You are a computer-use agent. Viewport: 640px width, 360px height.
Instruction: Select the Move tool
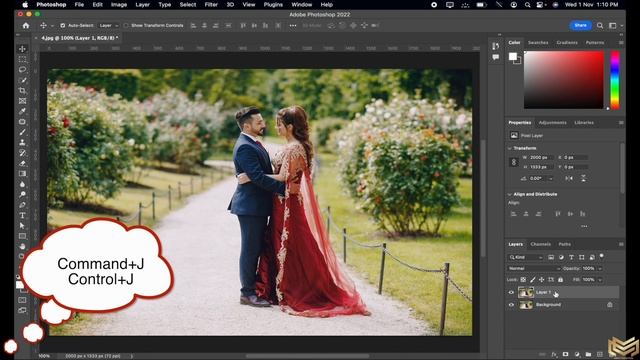(x=22, y=49)
